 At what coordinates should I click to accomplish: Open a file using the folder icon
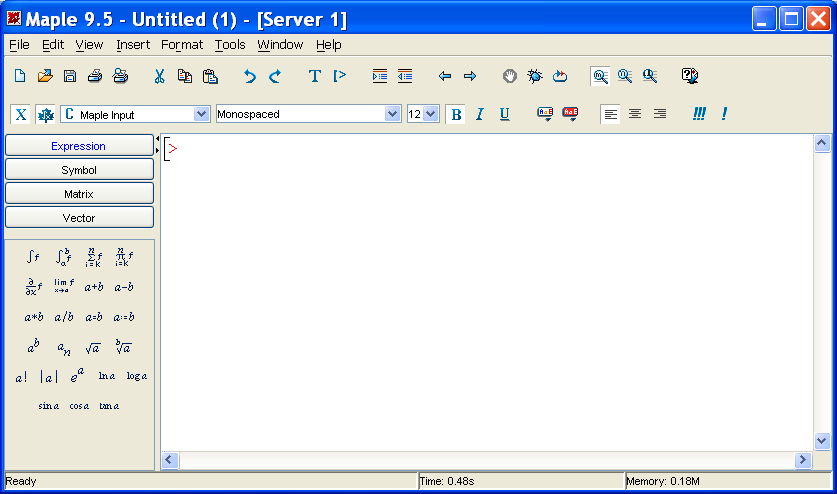pos(45,76)
